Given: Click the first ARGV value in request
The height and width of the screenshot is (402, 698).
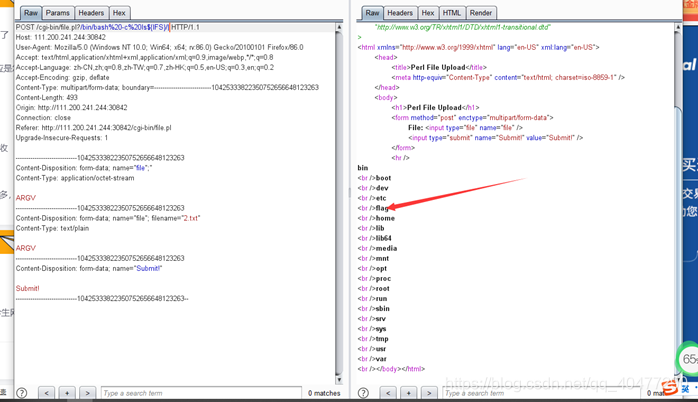Looking at the screenshot, I should coord(26,198).
